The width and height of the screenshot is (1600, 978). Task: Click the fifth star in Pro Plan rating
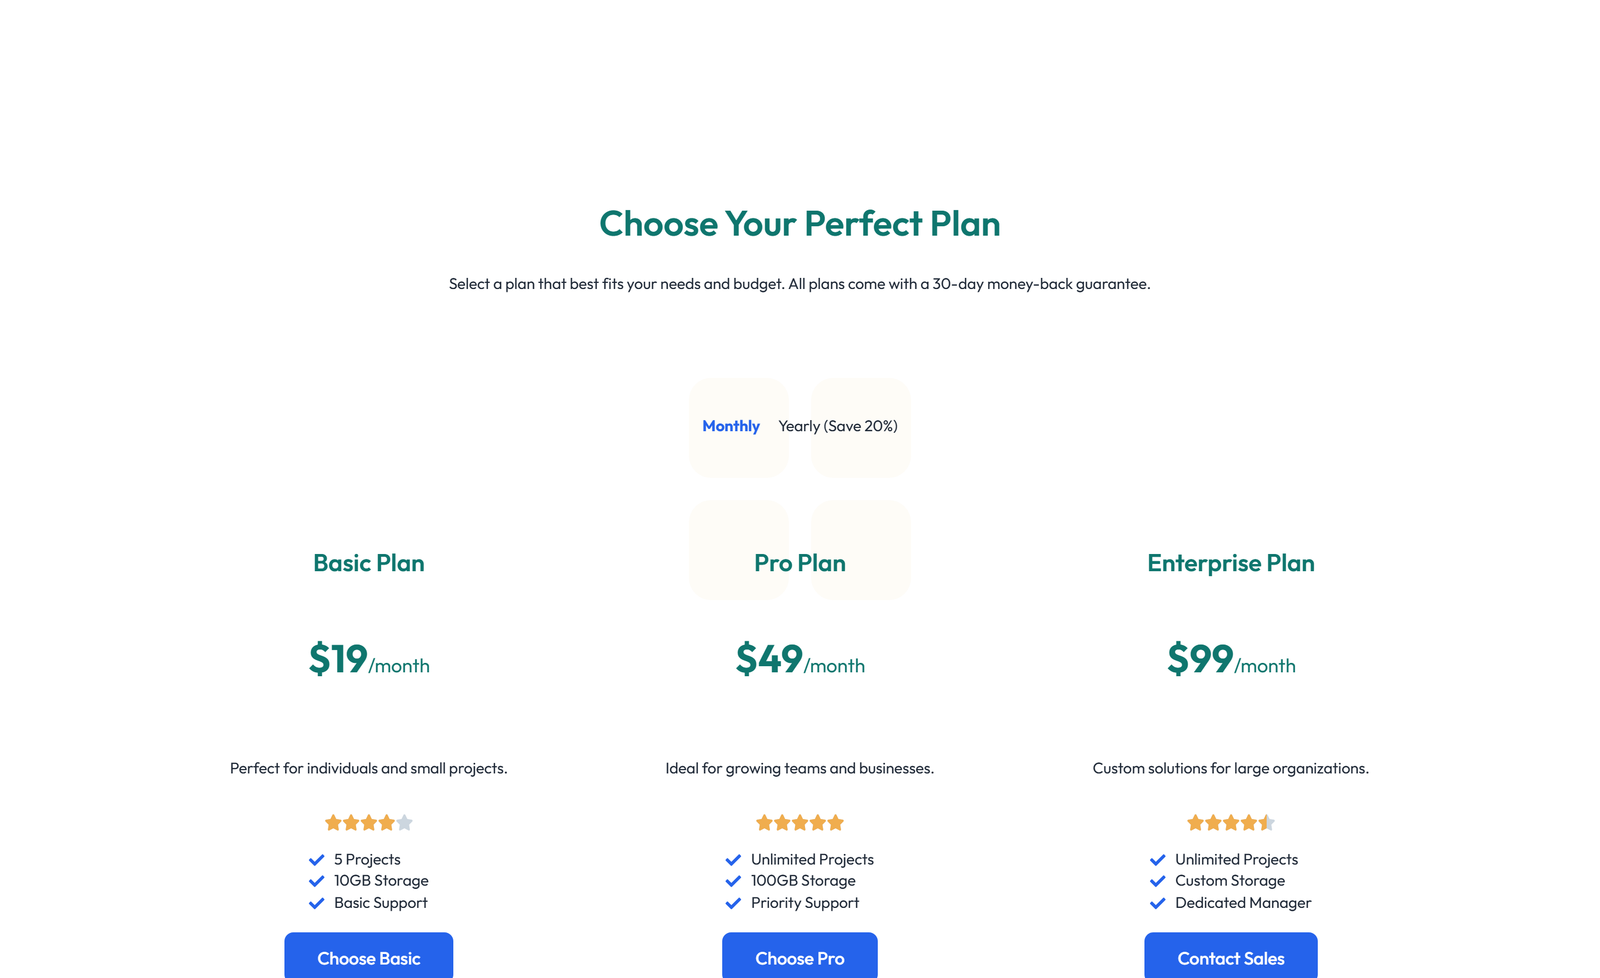pos(835,822)
